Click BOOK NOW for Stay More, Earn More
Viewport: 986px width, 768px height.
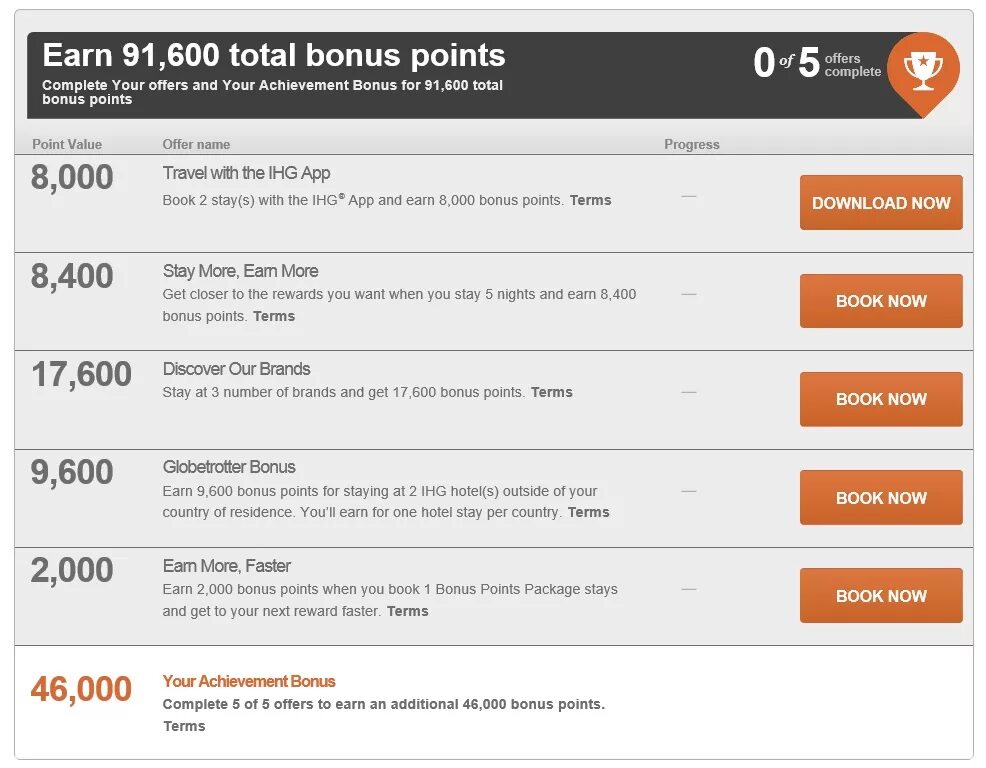coord(881,301)
